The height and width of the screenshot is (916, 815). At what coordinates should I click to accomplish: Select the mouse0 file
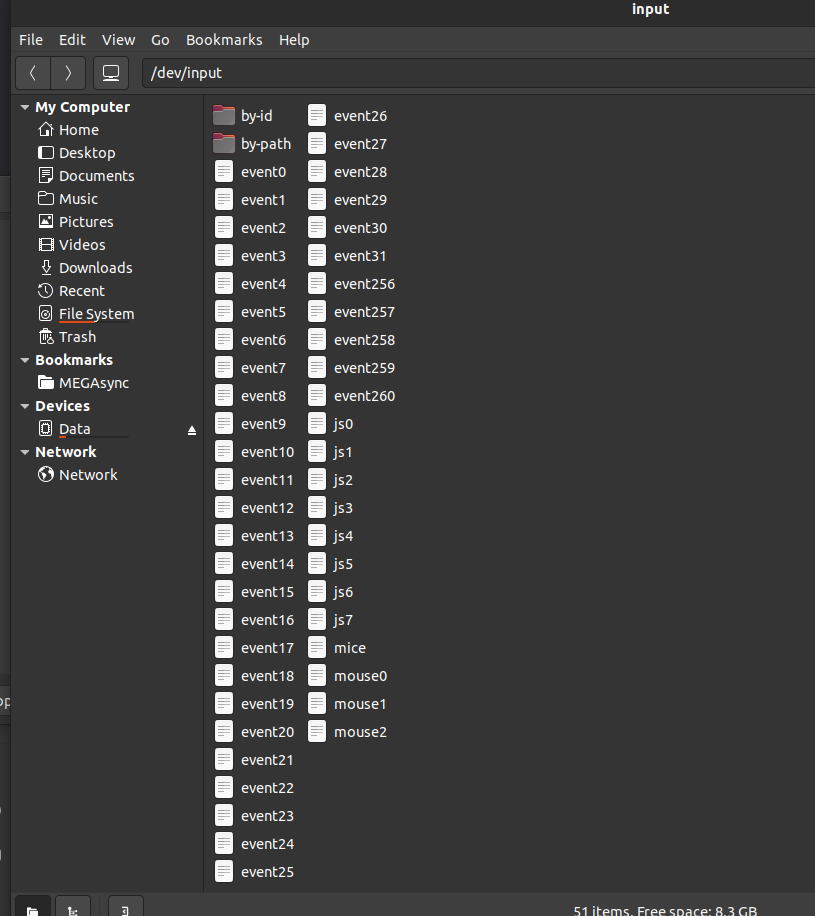348,676
